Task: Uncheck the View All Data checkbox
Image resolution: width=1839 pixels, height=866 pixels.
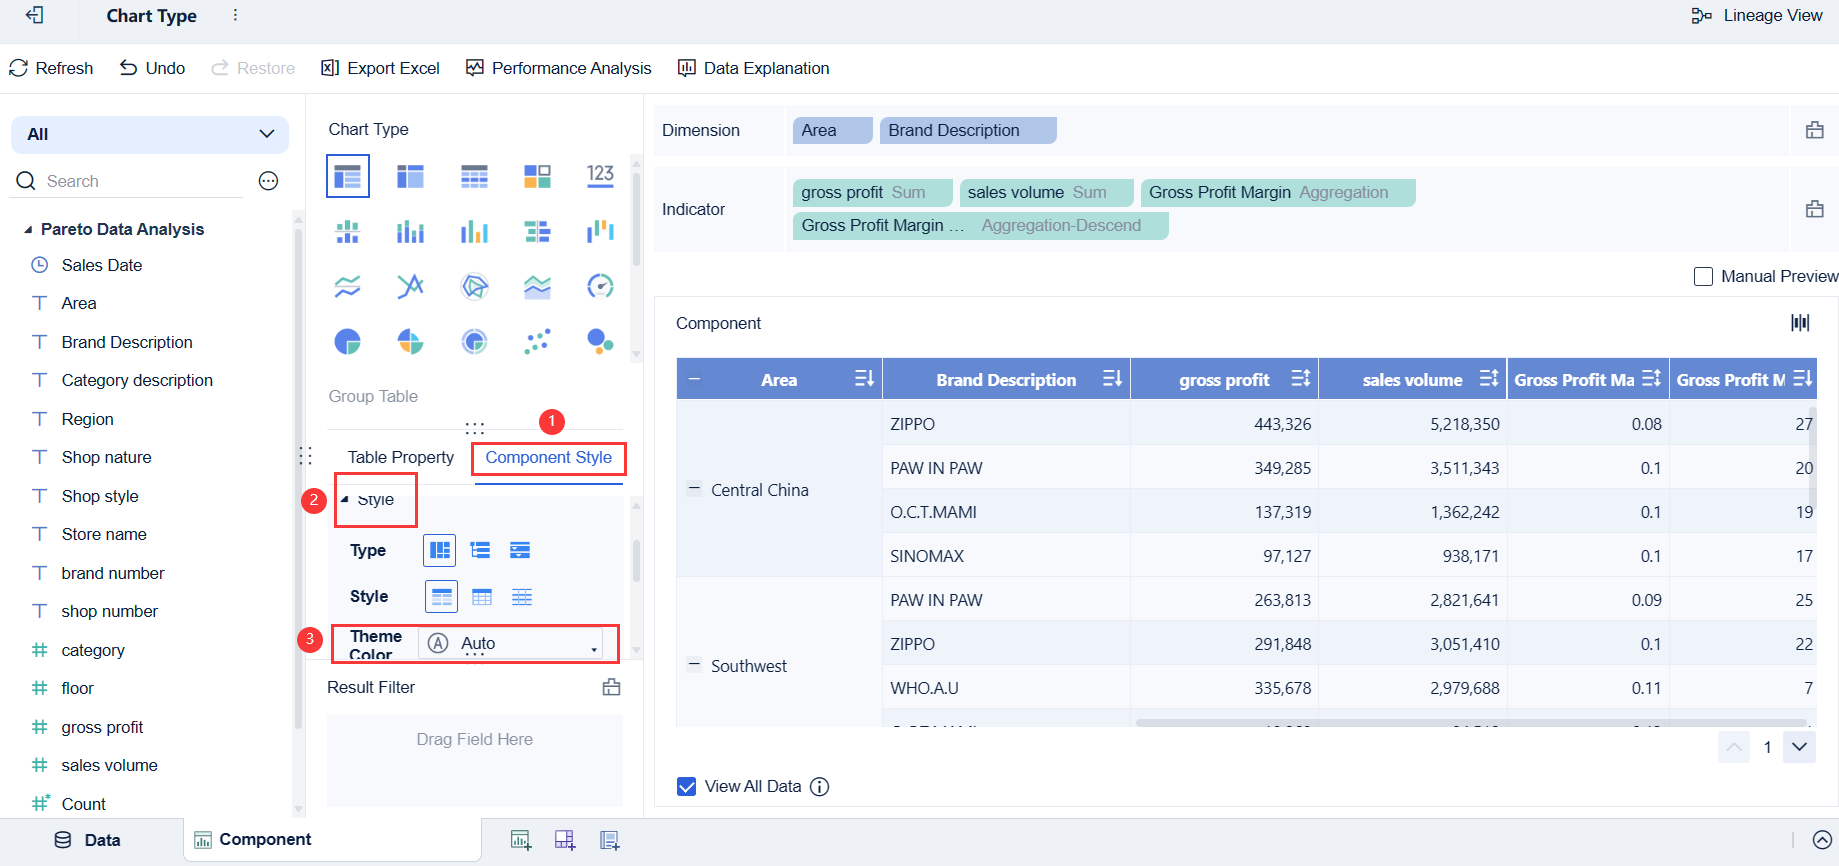Action: (x=686, y=787)
